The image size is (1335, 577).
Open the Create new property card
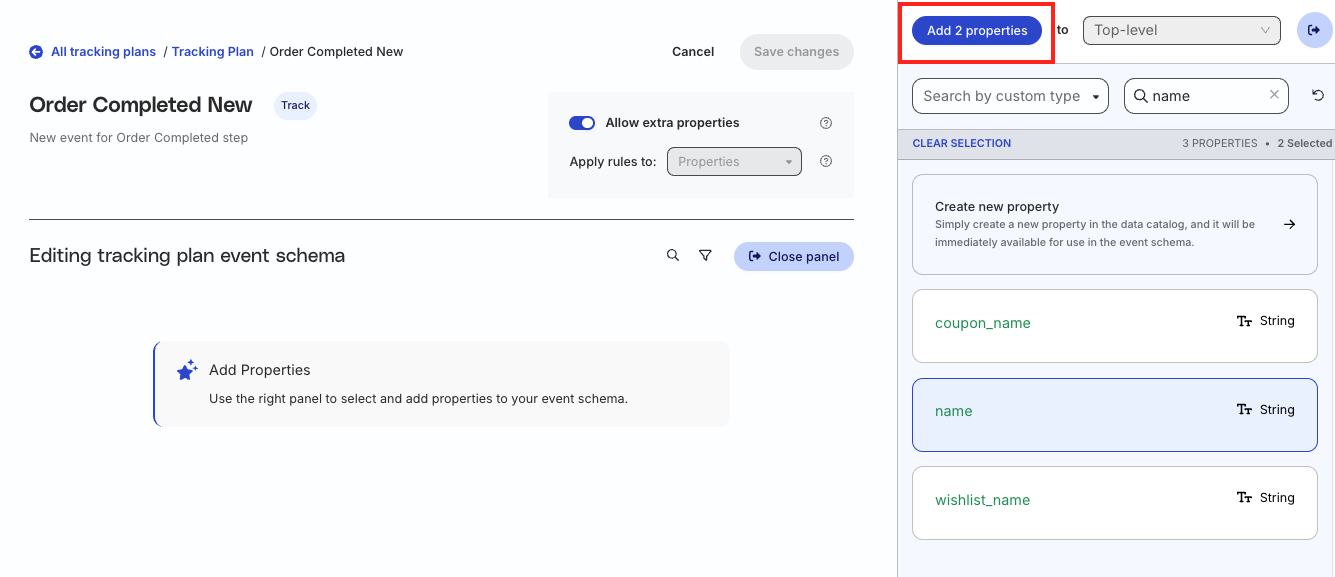click(1114, 224)
